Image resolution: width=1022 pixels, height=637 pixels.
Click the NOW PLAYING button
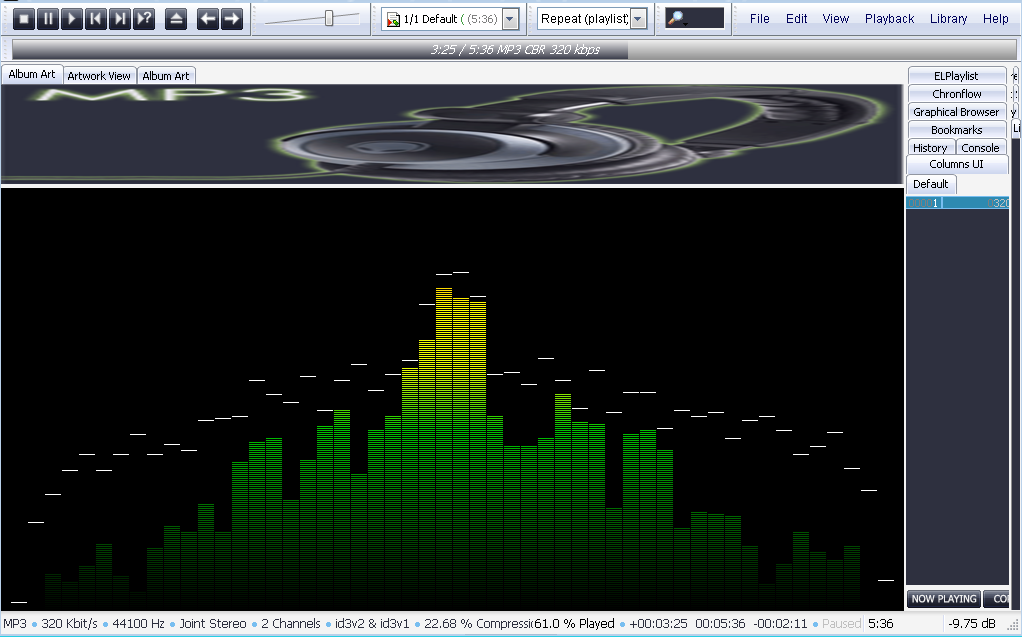coord(943,599)
